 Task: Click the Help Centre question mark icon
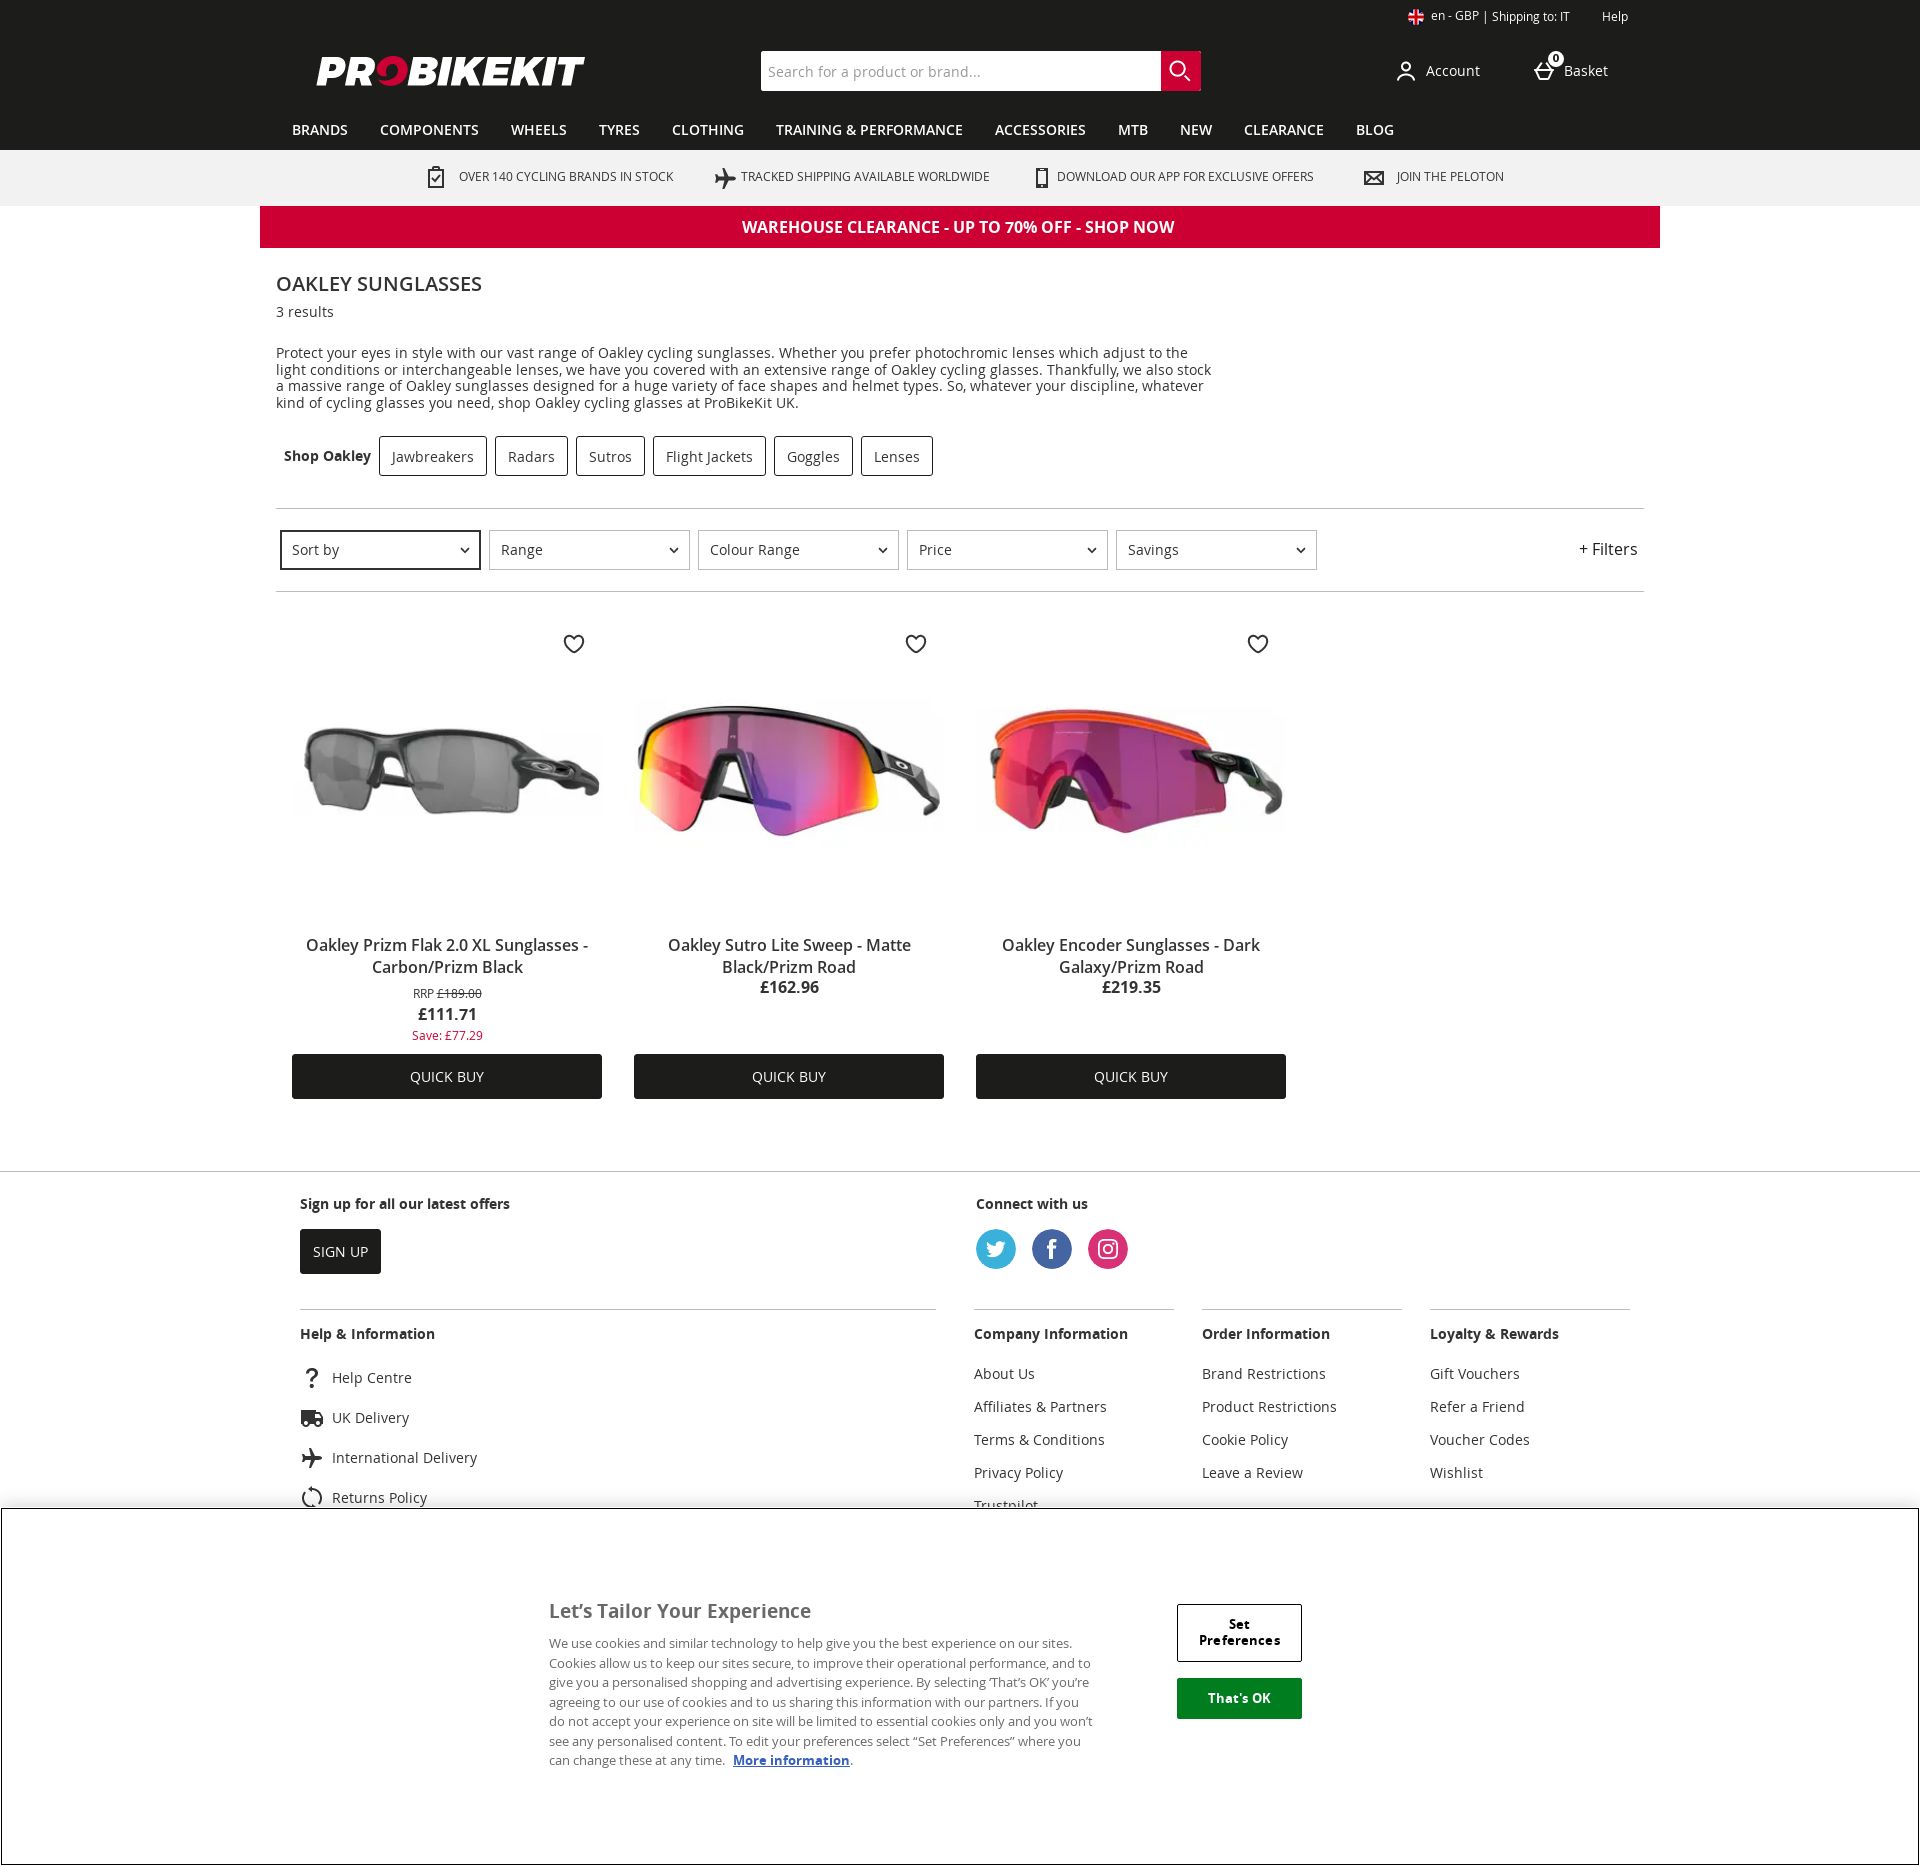[x=312, y=1378]
